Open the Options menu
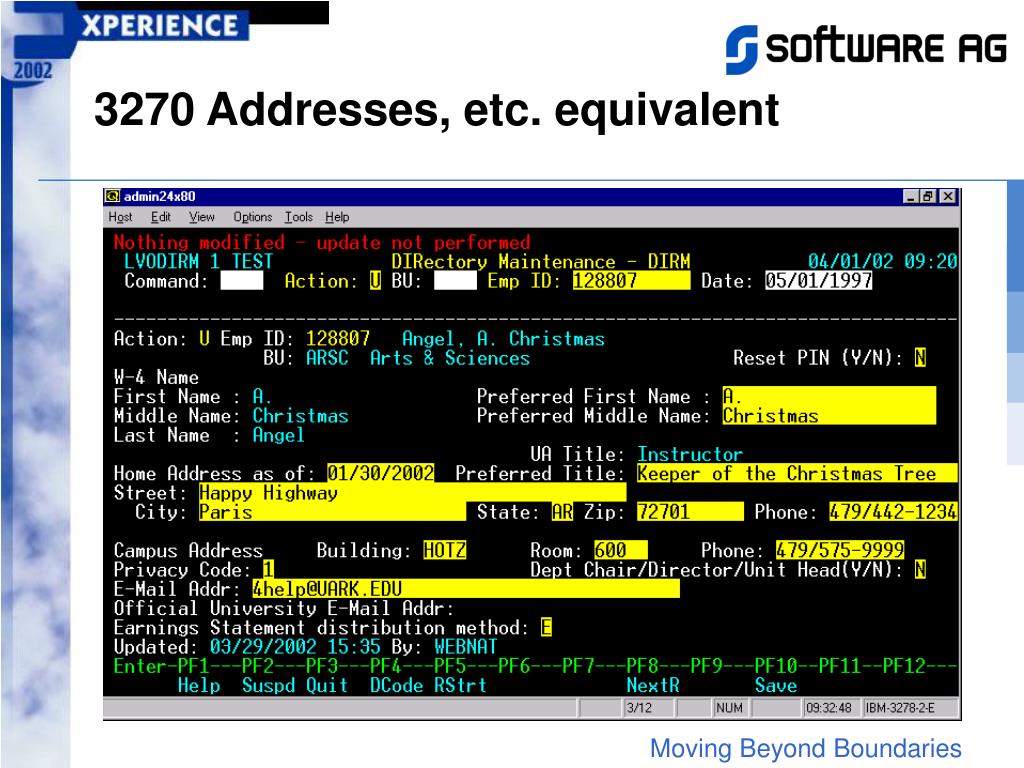 point(253,217)
